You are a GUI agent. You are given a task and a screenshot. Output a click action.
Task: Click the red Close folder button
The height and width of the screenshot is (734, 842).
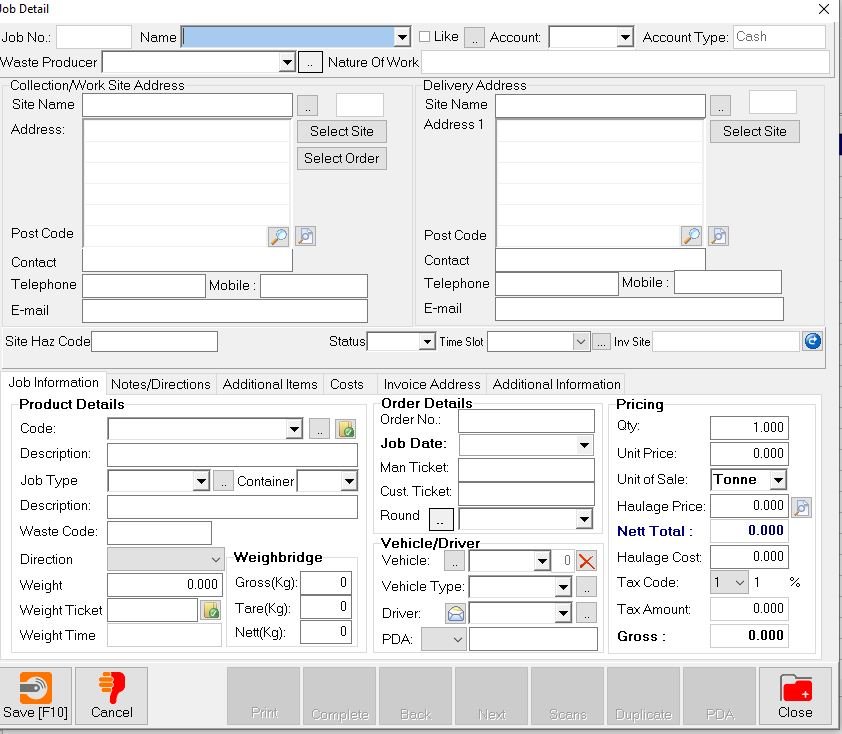point(795,696)
